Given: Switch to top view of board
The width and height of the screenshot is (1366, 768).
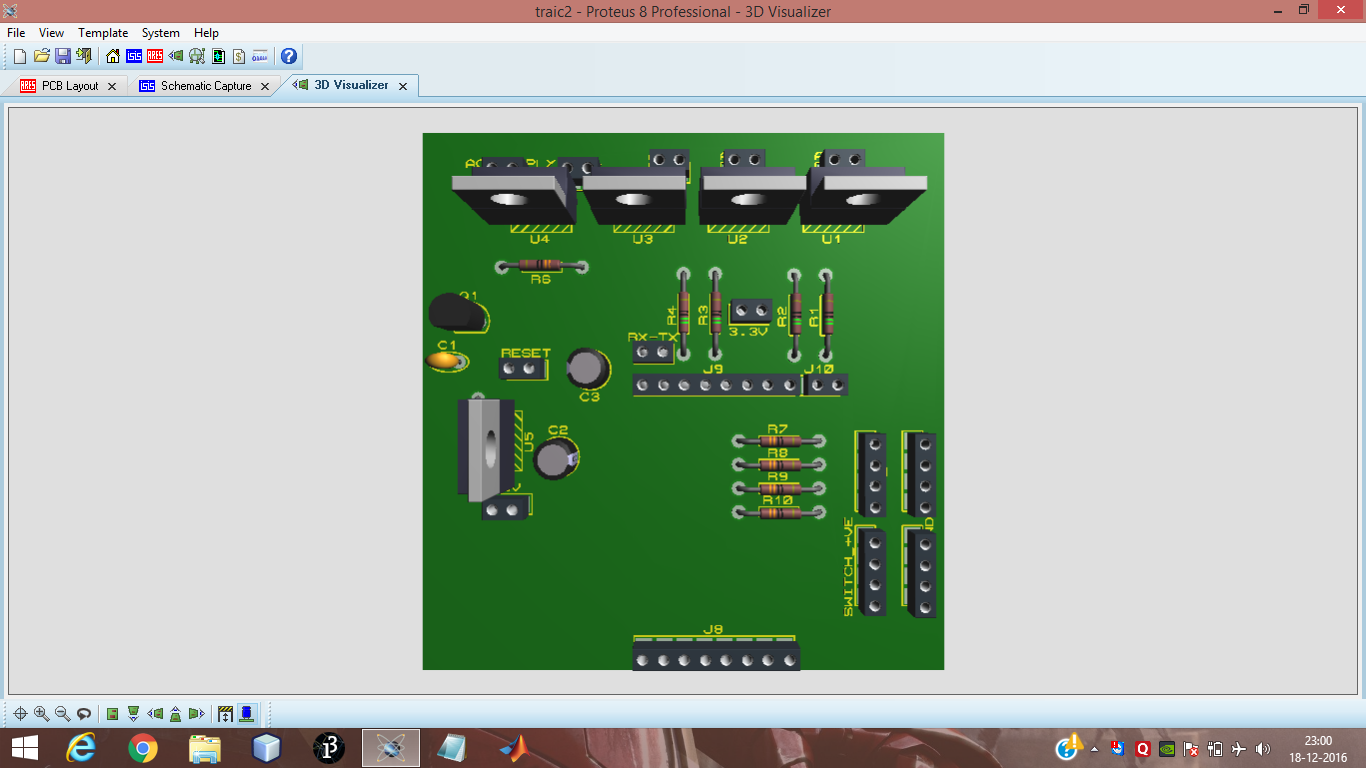Looking at the screenshot, I should click(x=113, y=714).
